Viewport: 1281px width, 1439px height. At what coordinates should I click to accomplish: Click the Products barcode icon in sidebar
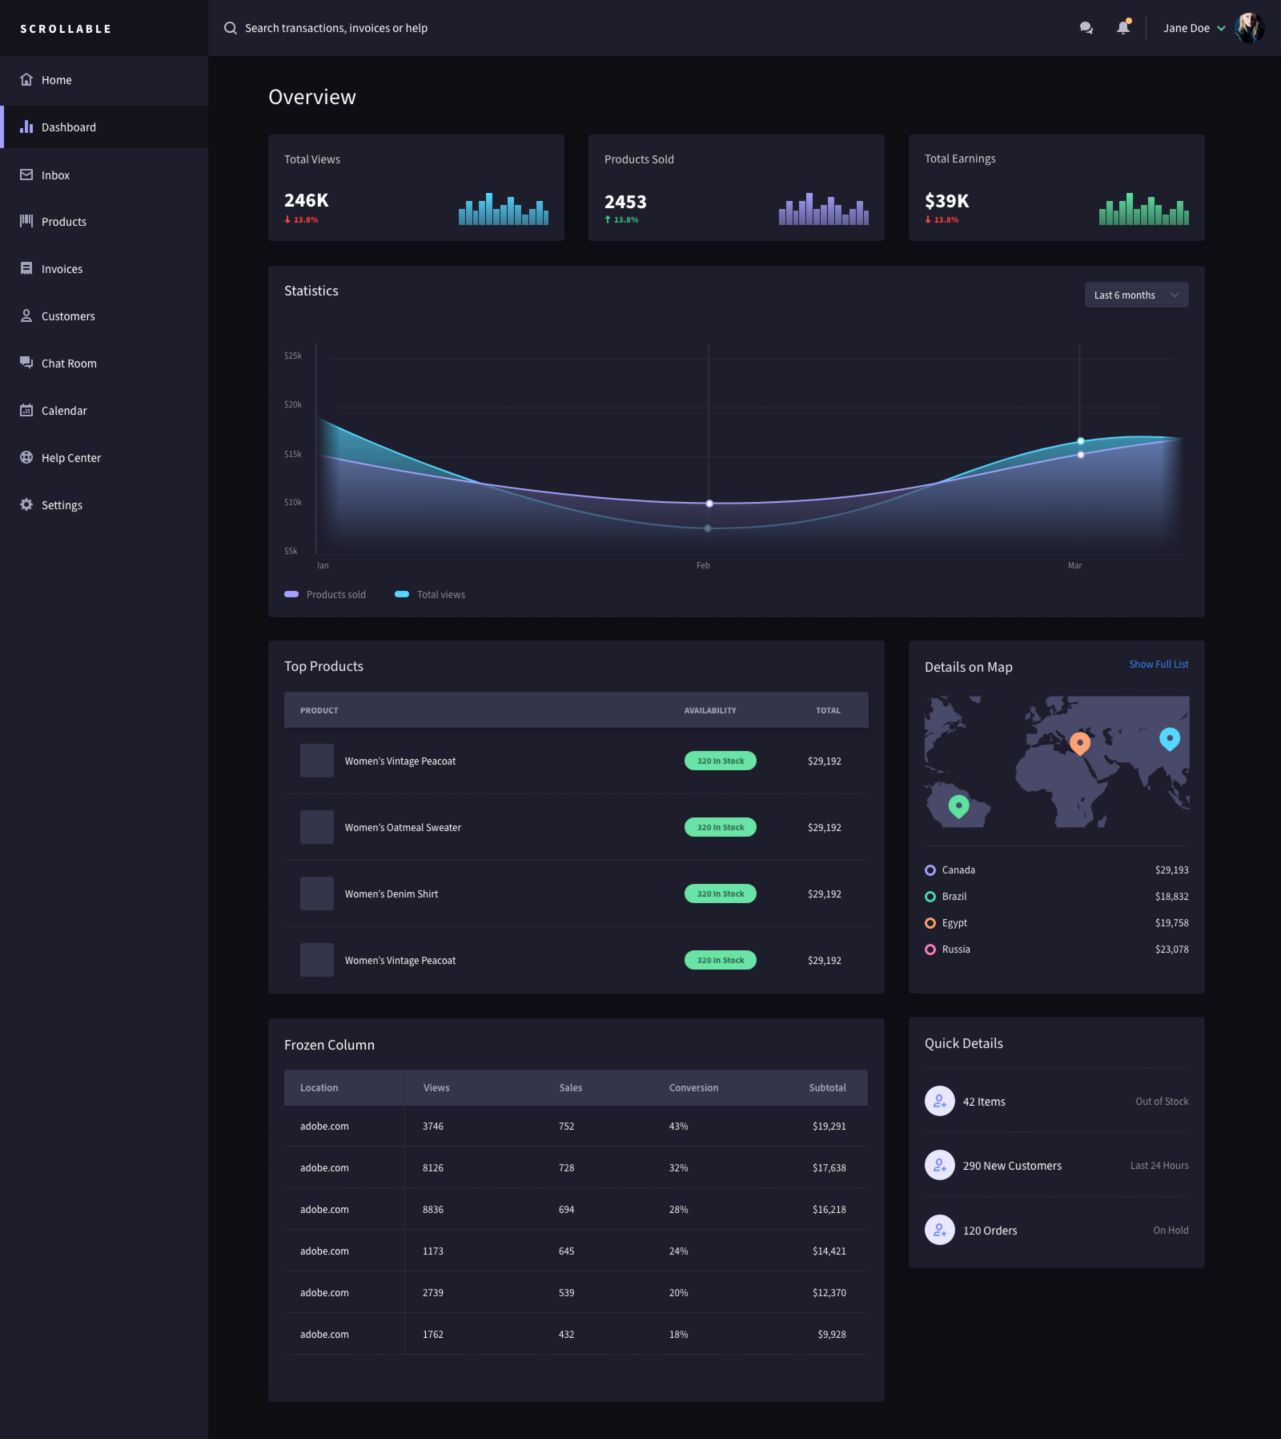coord(26,221)
